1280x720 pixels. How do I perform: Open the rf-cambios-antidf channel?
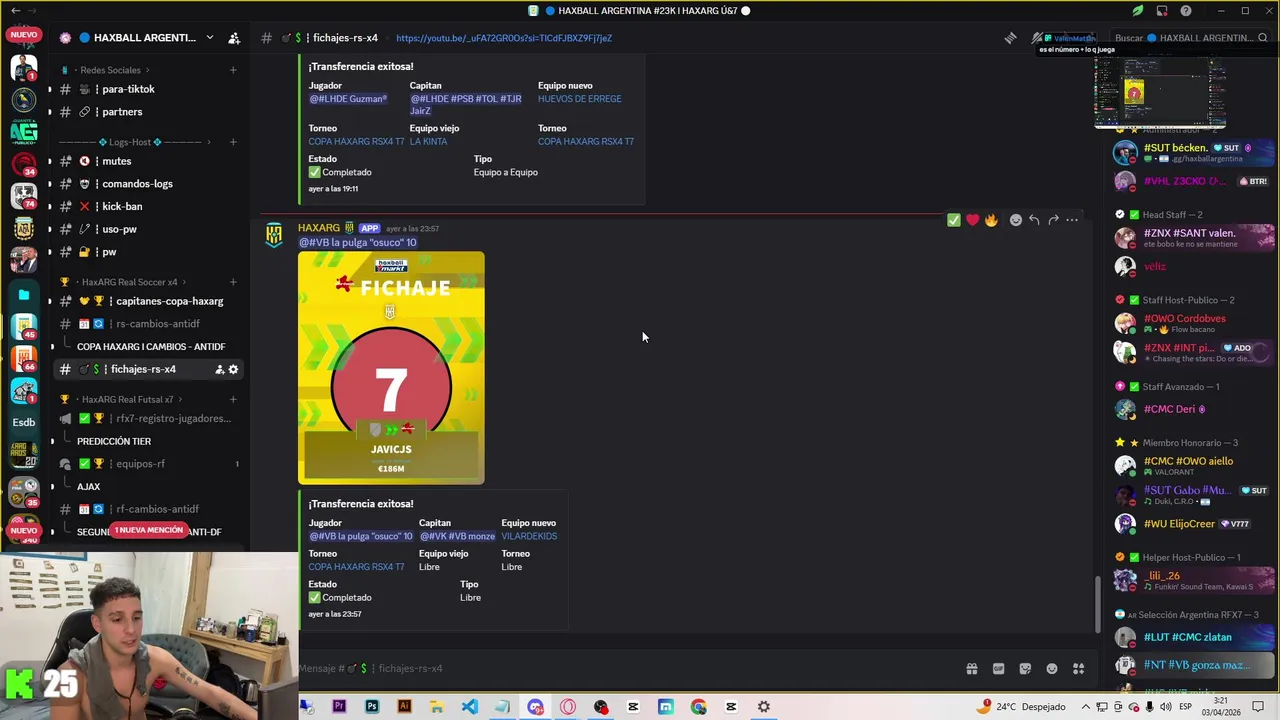coord(157,509)
